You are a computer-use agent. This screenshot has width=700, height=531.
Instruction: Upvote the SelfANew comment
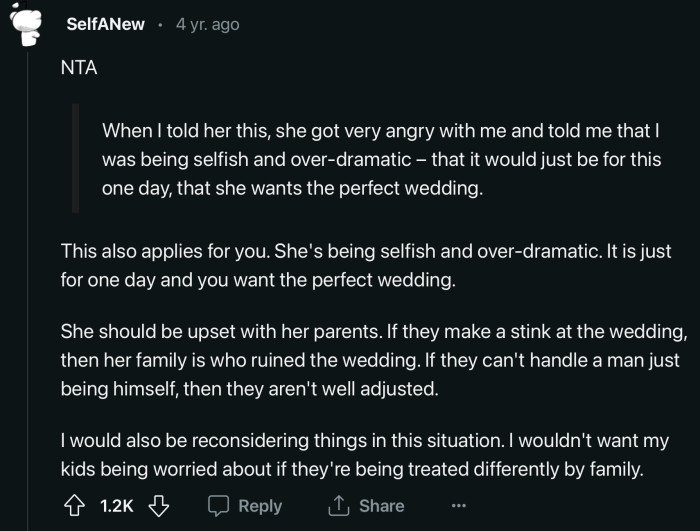pyautogui.click(x=74, y=506)
